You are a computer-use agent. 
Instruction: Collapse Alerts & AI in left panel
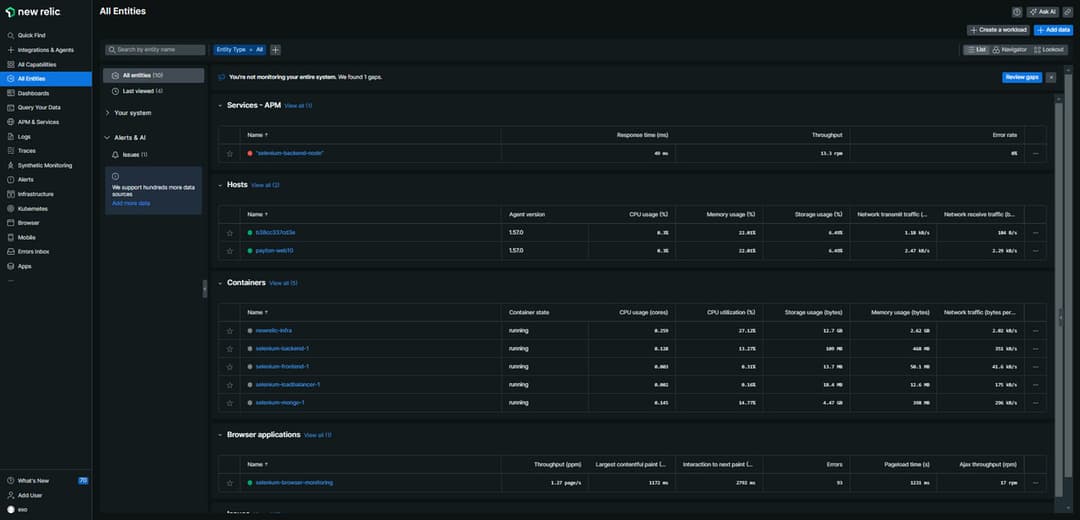coord(107,138)
